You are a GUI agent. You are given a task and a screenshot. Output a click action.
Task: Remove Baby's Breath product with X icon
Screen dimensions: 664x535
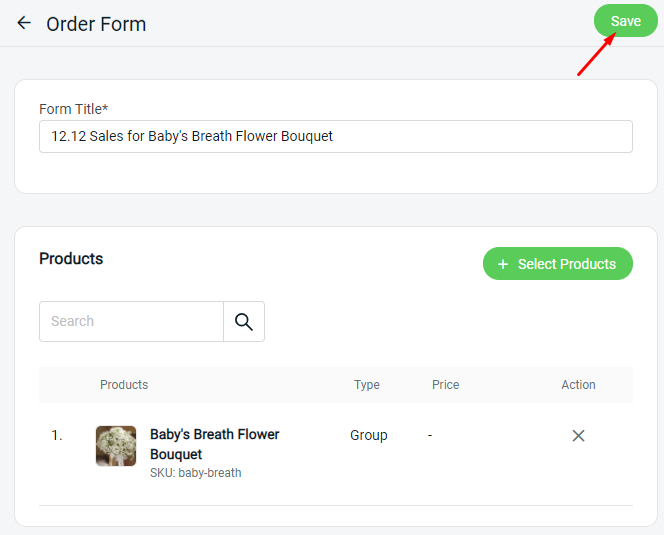pos(578,436)
